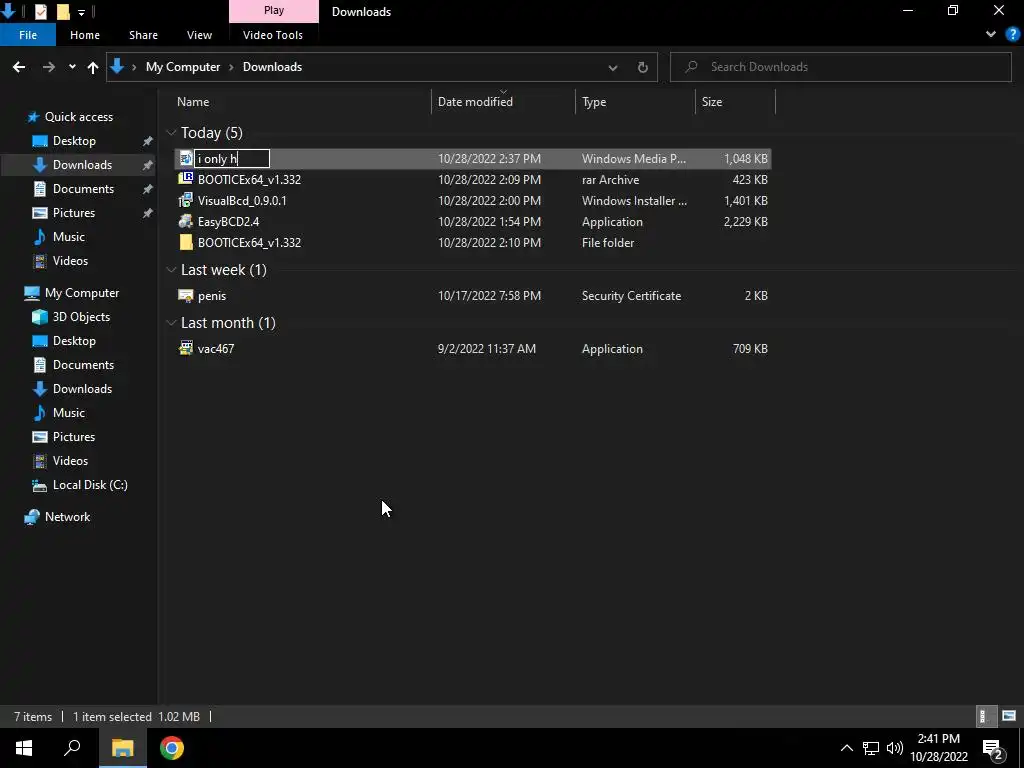Open the recent locations dropdown arrow
Viewport: 1024px width, 768px height.
tap(72, 67)
